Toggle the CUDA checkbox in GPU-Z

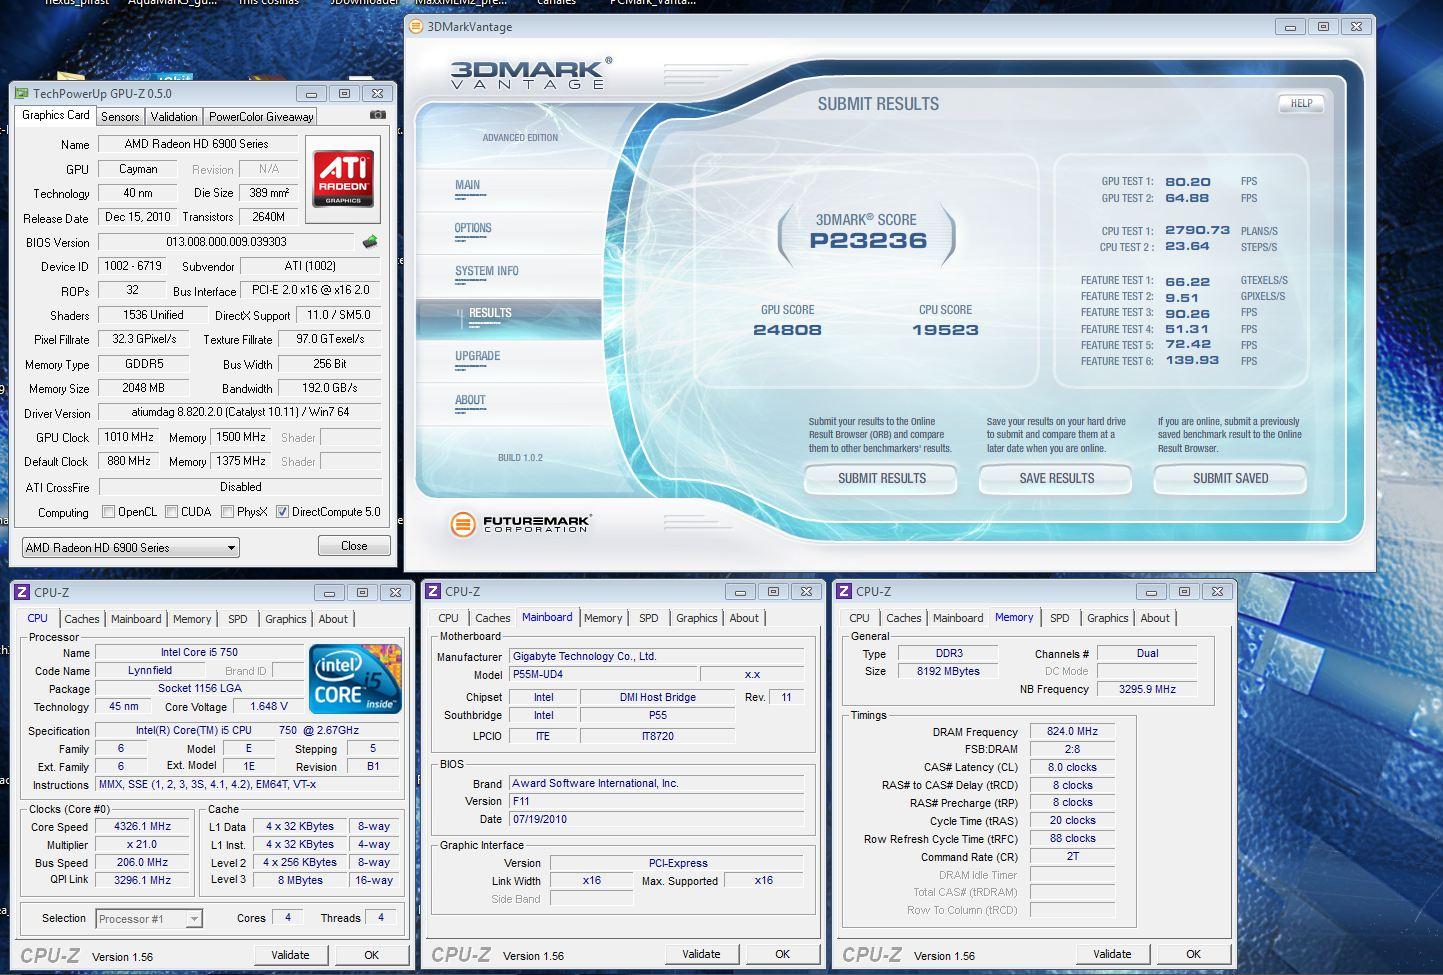(171, 512)
